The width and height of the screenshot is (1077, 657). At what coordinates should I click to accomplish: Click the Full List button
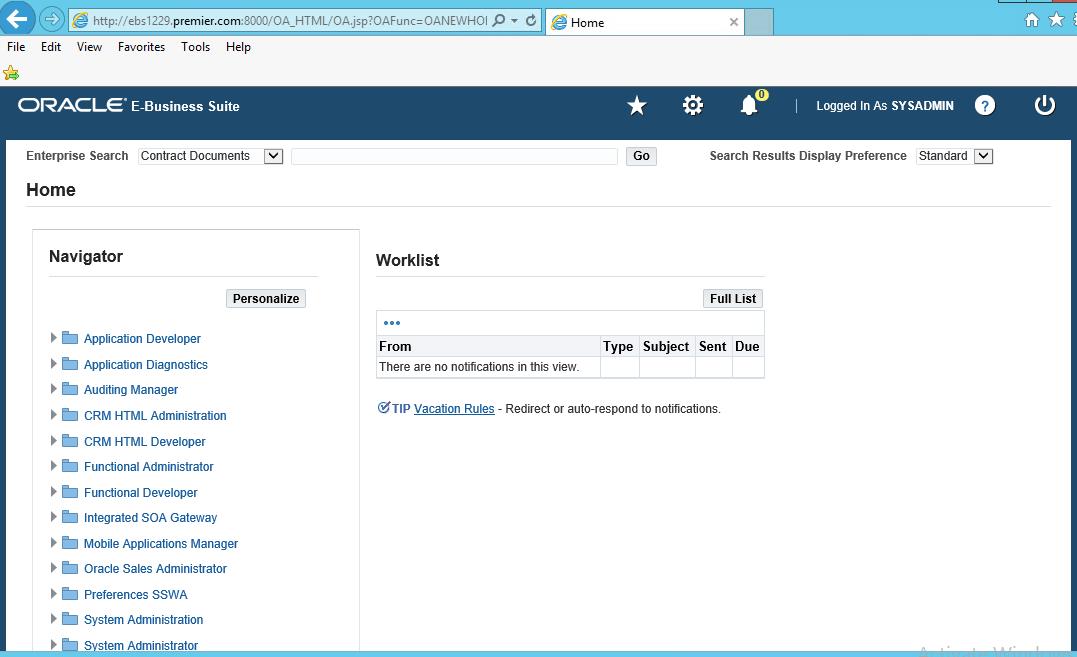pos(733,299)
